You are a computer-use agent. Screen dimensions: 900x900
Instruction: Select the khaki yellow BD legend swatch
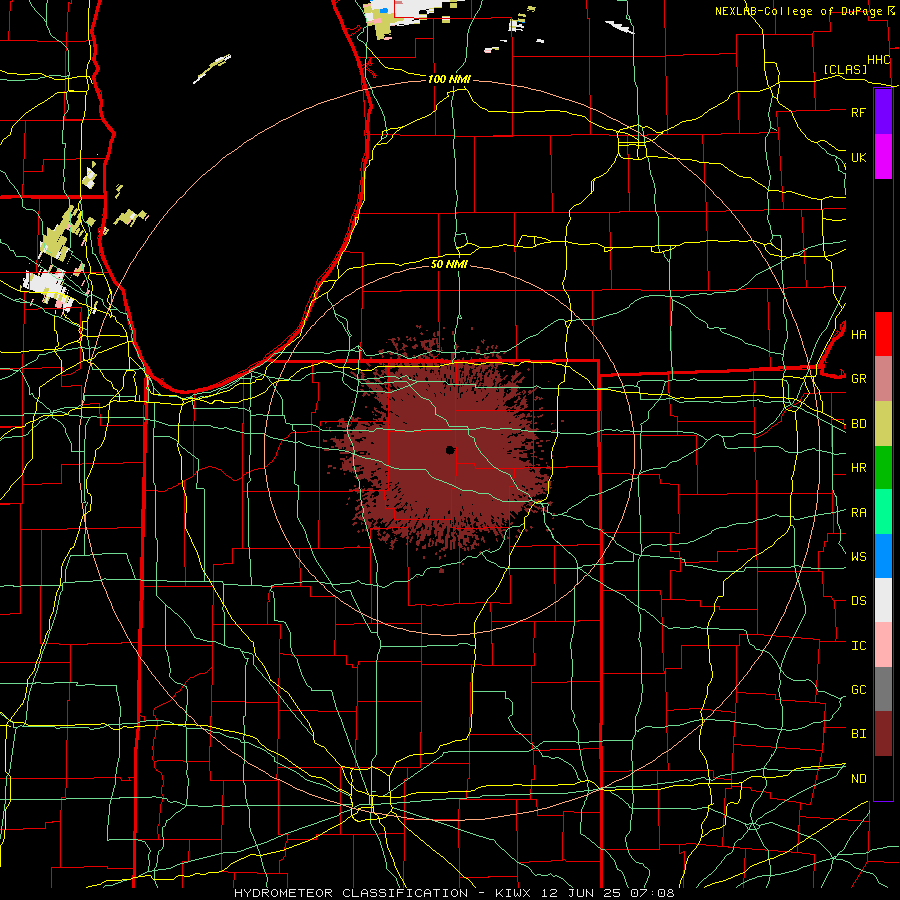(x=883, y=424)
